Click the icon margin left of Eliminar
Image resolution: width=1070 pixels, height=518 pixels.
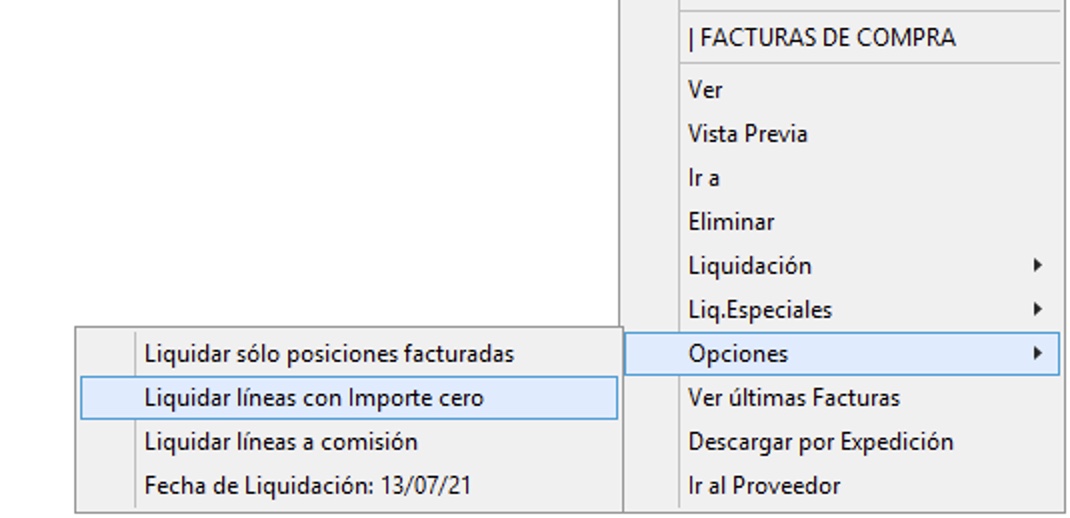point(652,222)
